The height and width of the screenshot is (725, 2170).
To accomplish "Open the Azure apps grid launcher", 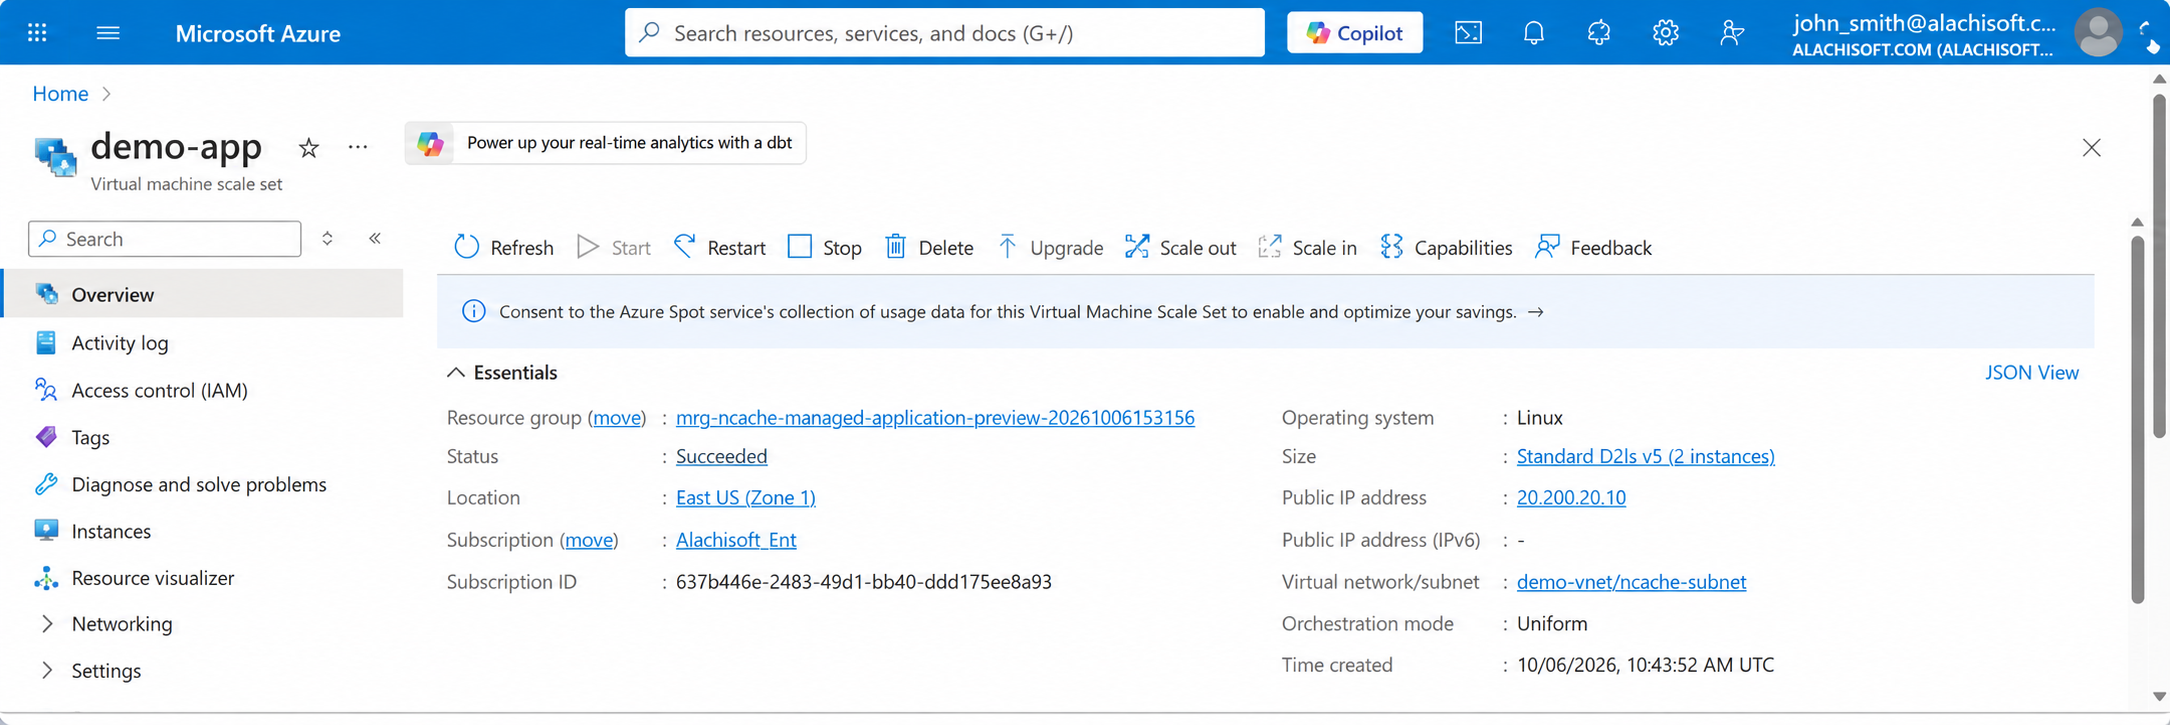I will pyautogui.click(x=37, y=33).
